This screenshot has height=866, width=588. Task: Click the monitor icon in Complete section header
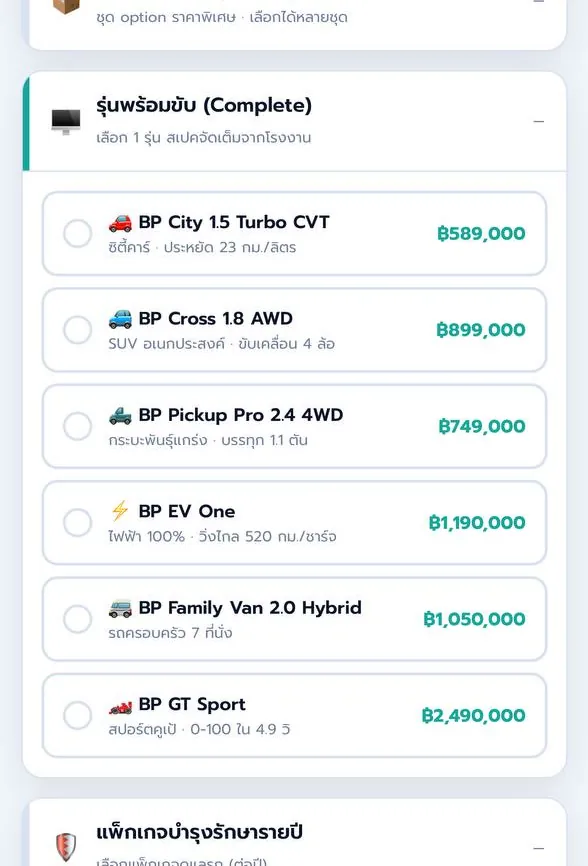pos(66,122)
